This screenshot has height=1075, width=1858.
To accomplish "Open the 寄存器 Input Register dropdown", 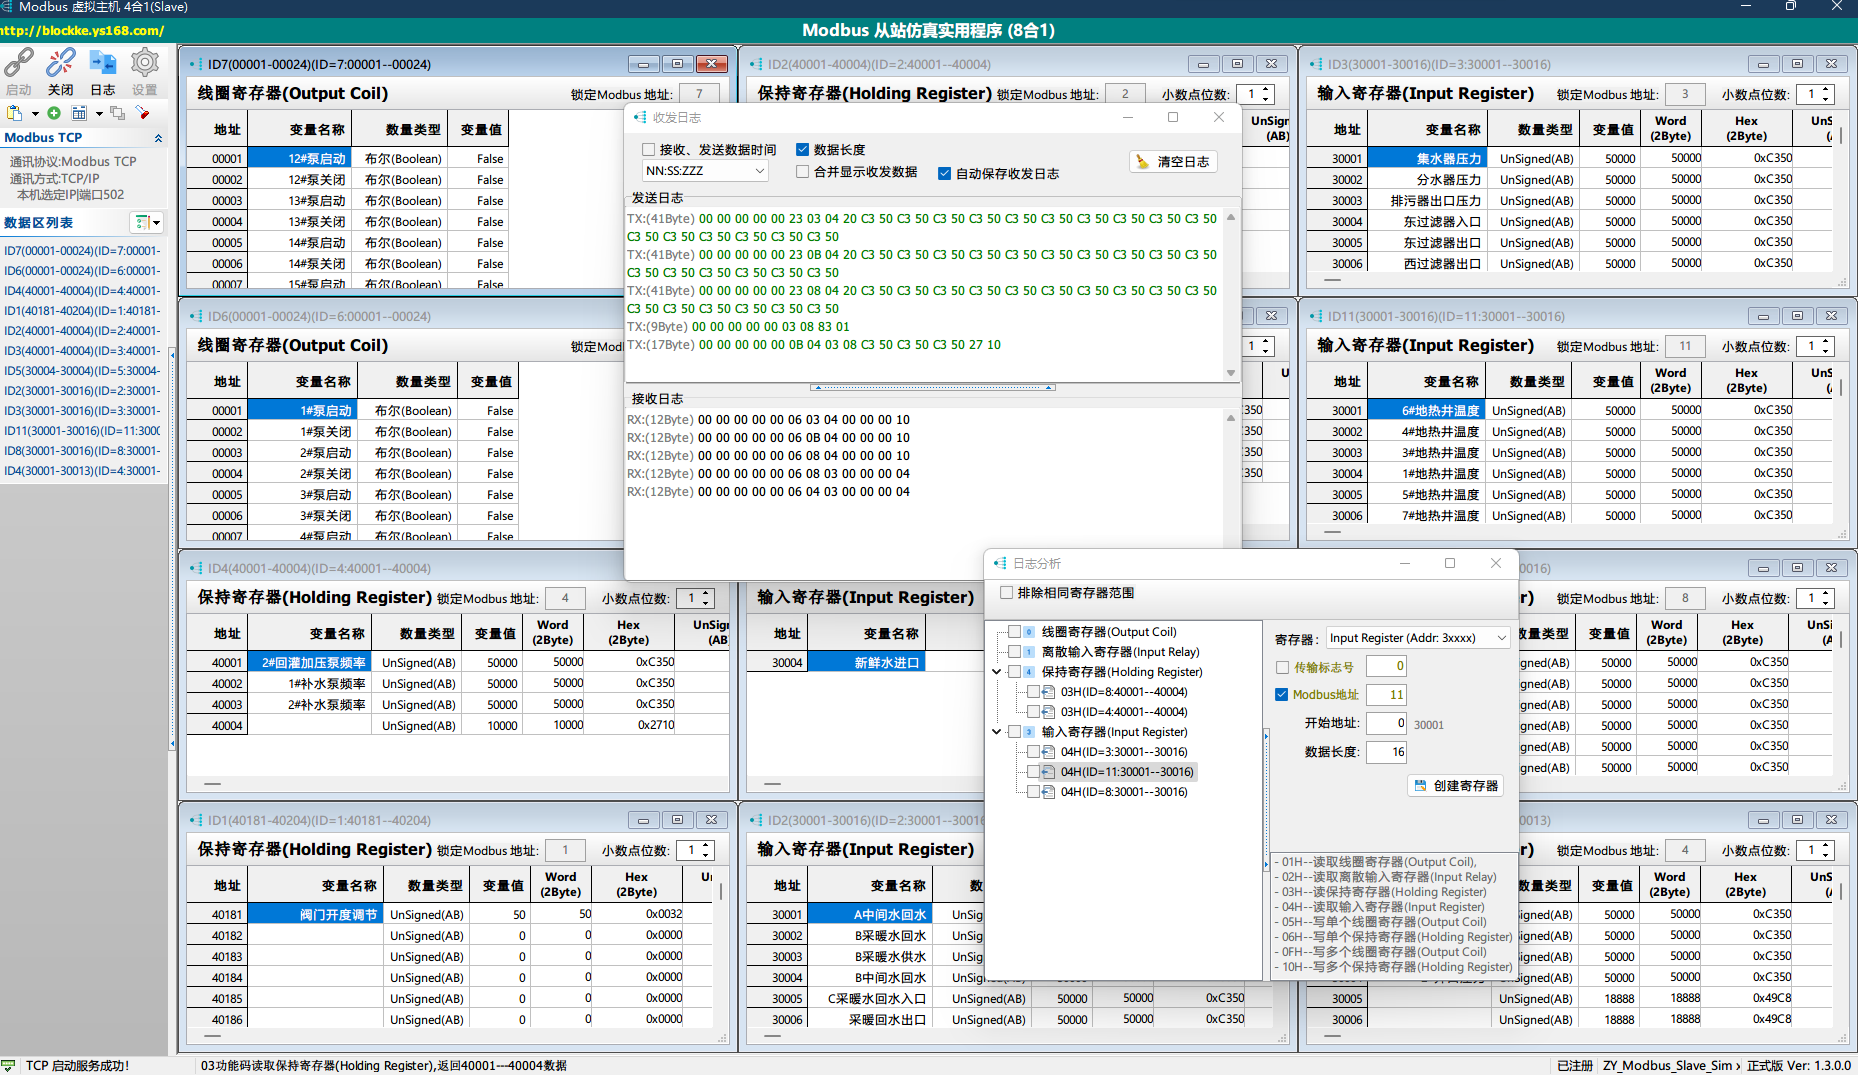I will (x=1500, y=638).
